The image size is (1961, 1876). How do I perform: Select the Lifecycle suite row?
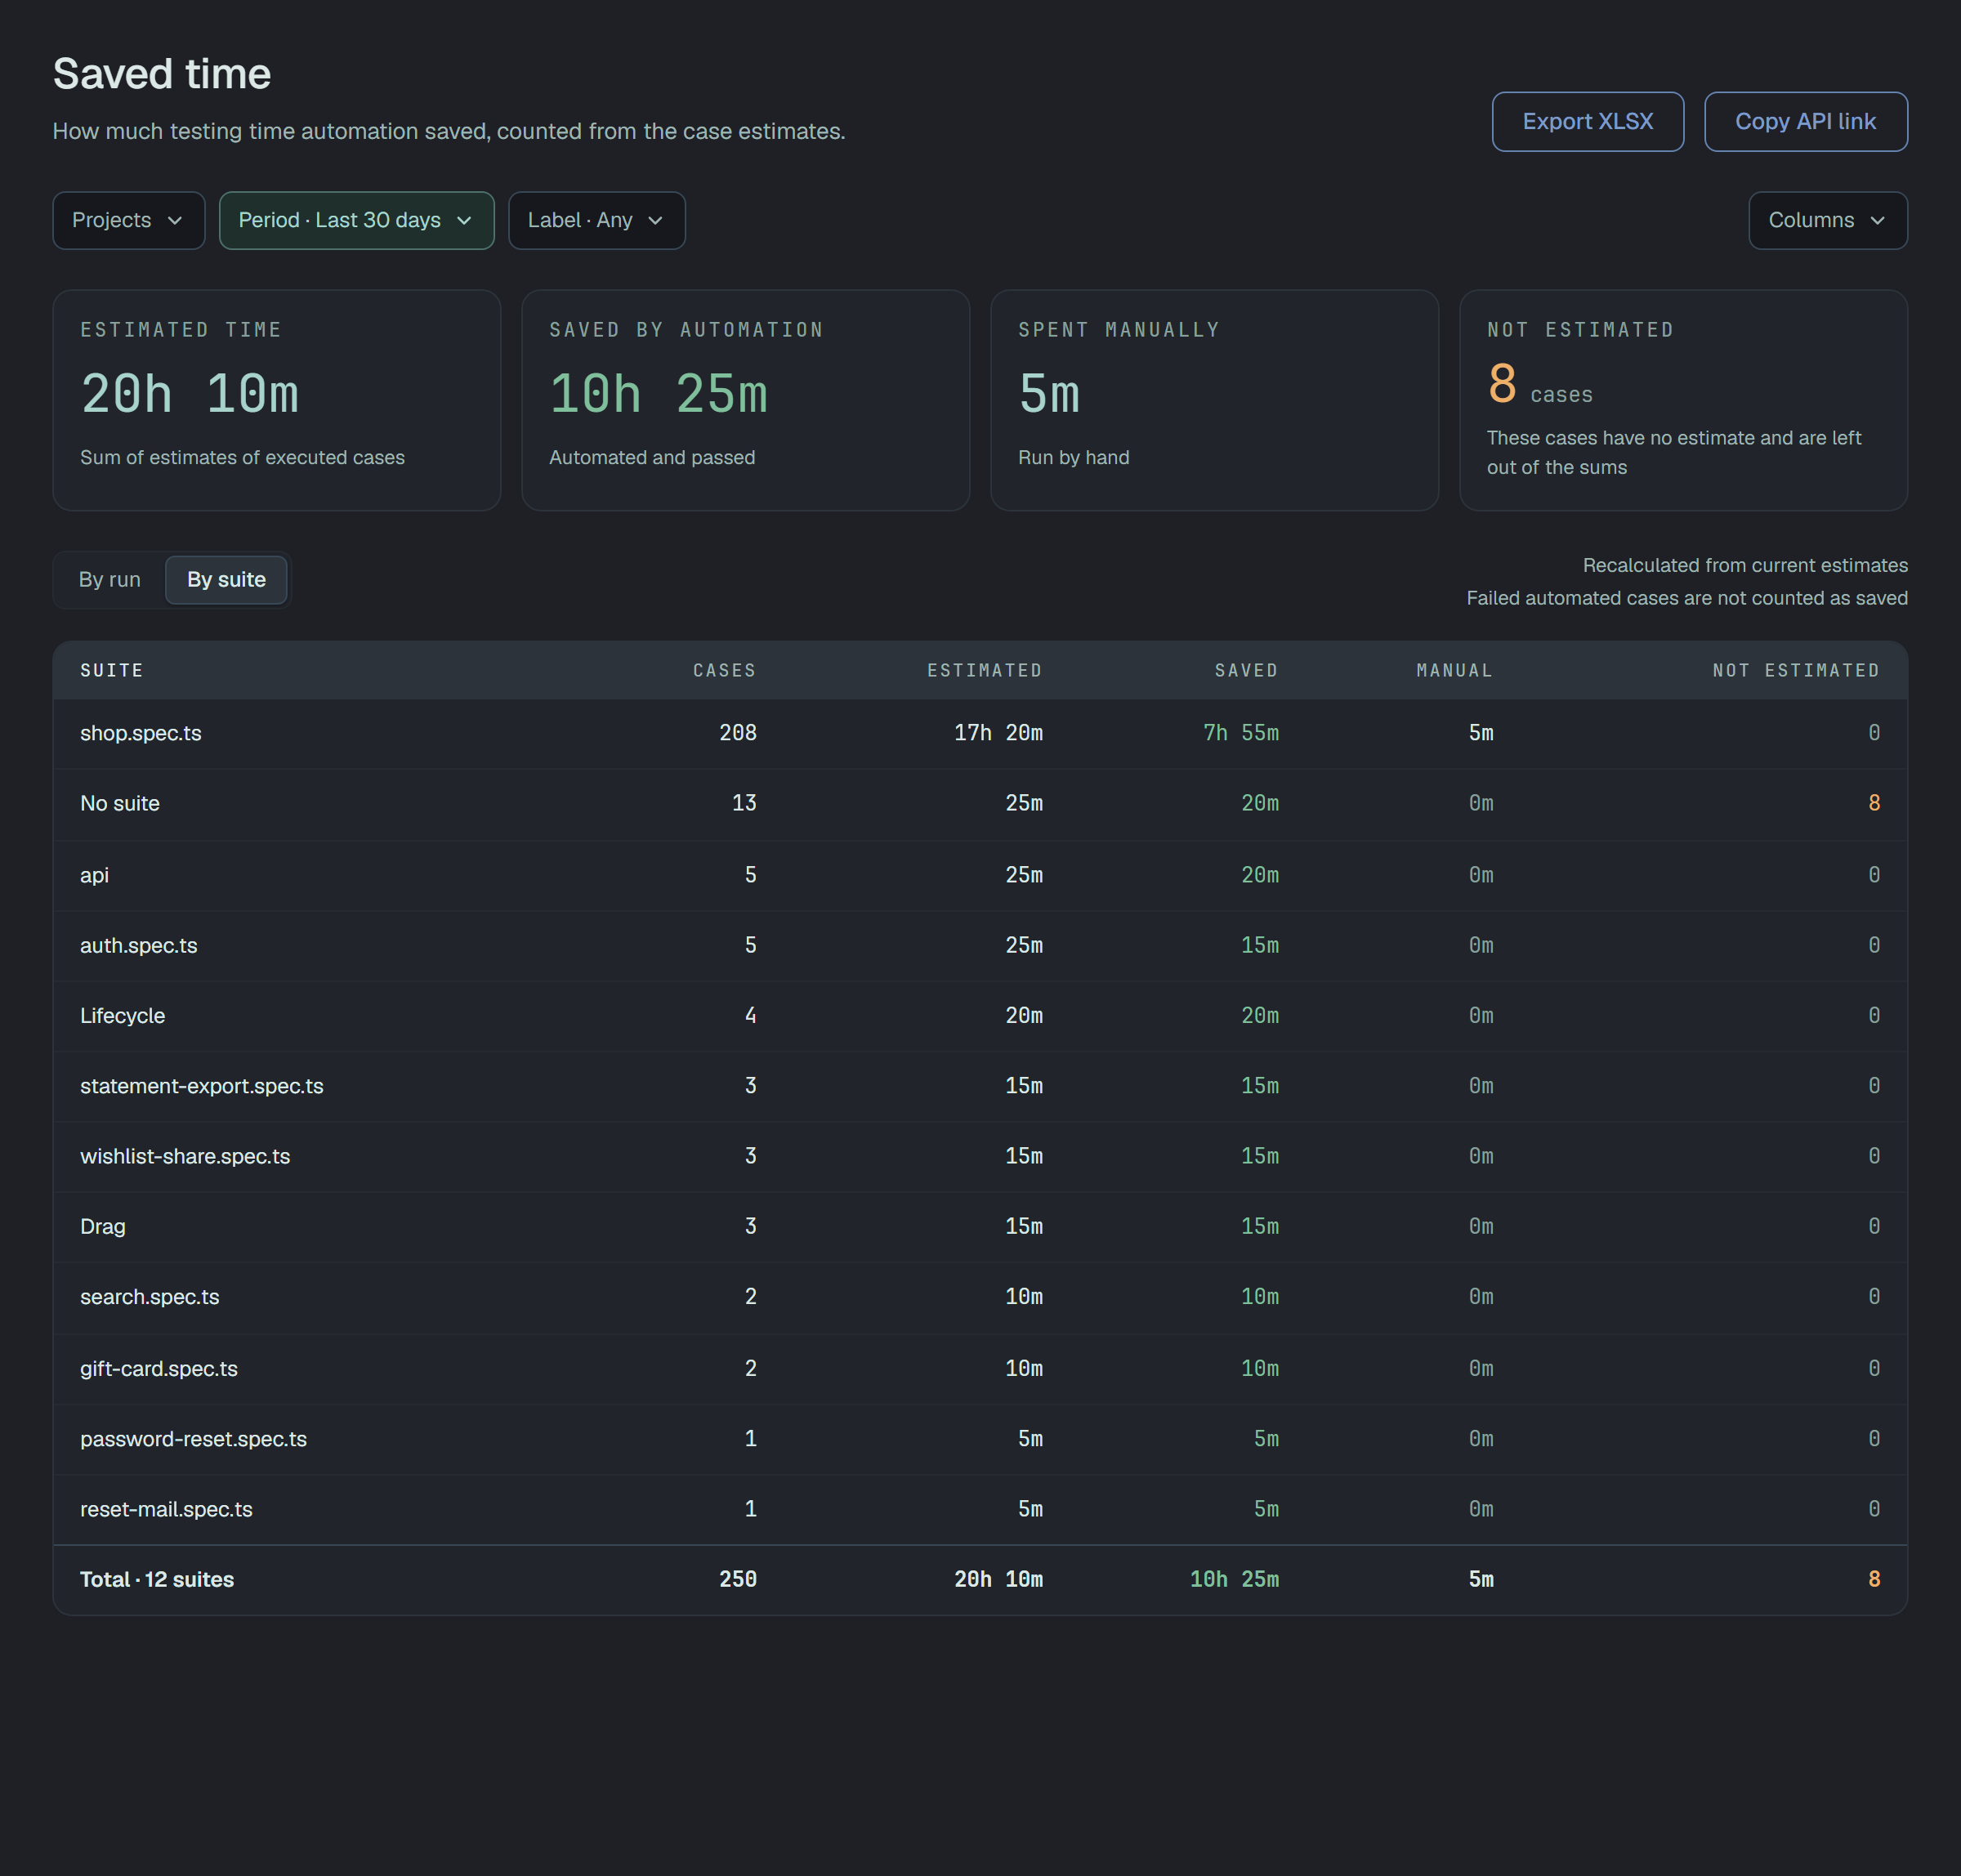[980, 1016]
